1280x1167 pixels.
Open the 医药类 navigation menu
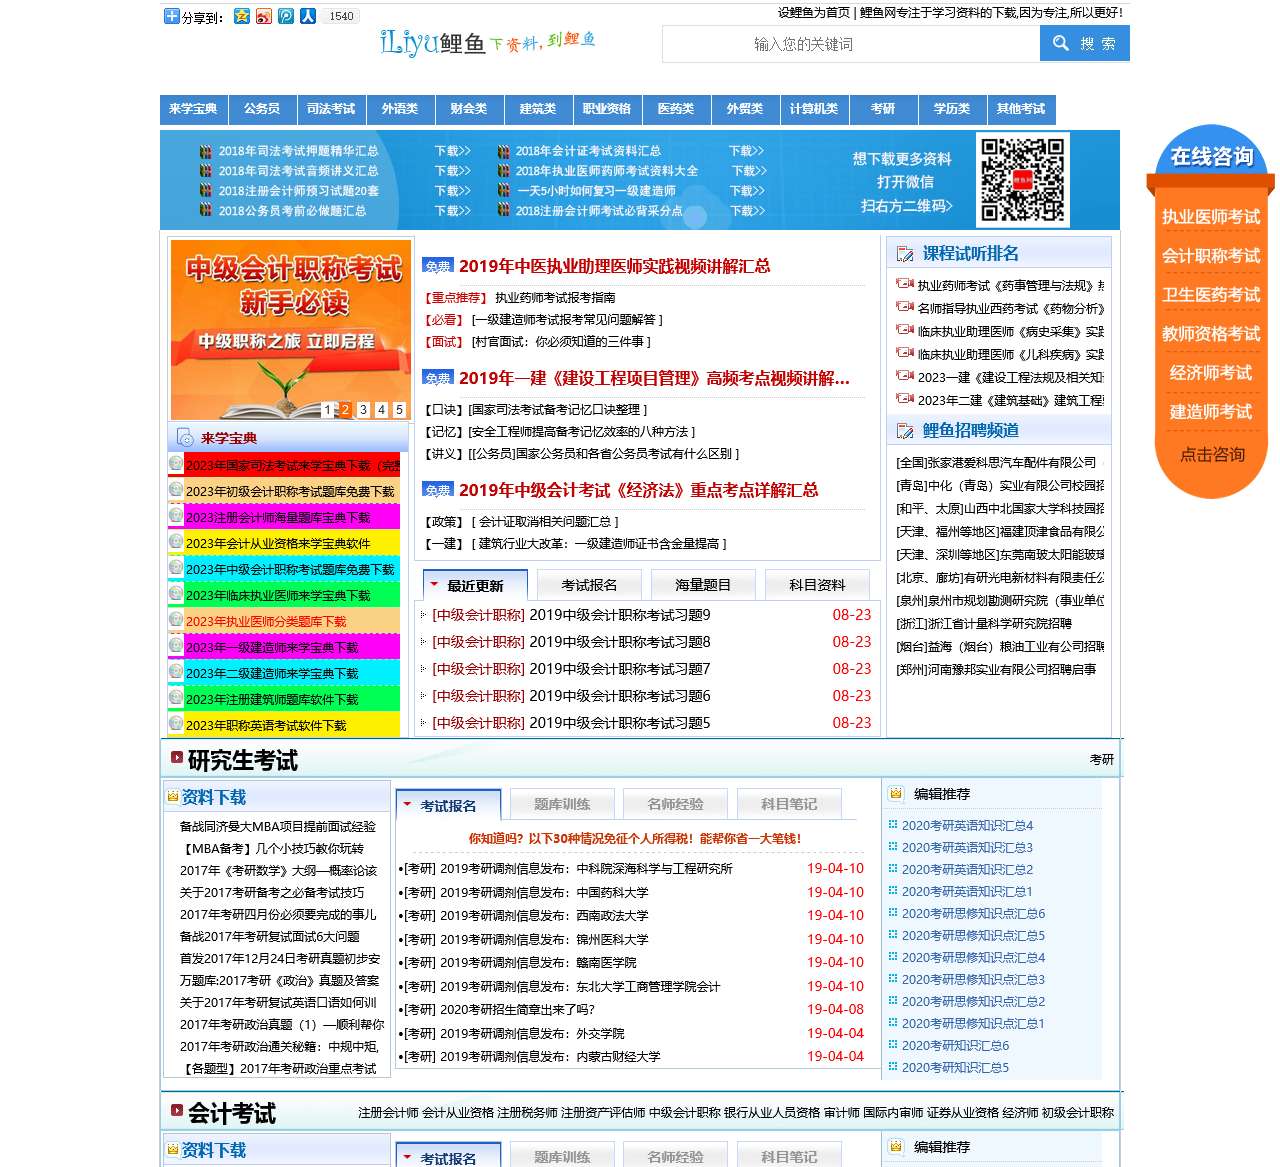(676, 109)
